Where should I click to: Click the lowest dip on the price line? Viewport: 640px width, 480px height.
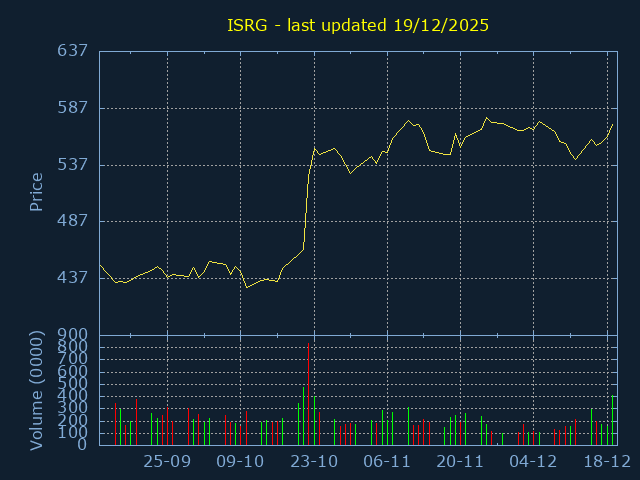tap(246, 288)
